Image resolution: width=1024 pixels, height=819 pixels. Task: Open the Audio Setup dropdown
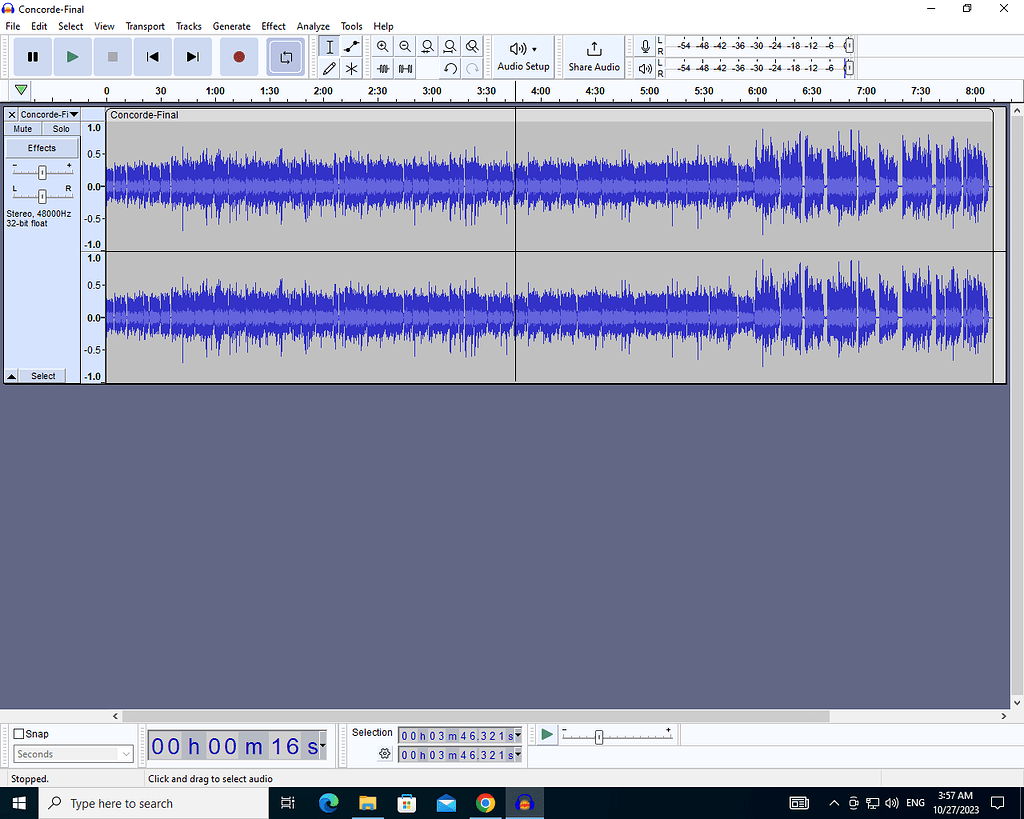tap(523, 57)
